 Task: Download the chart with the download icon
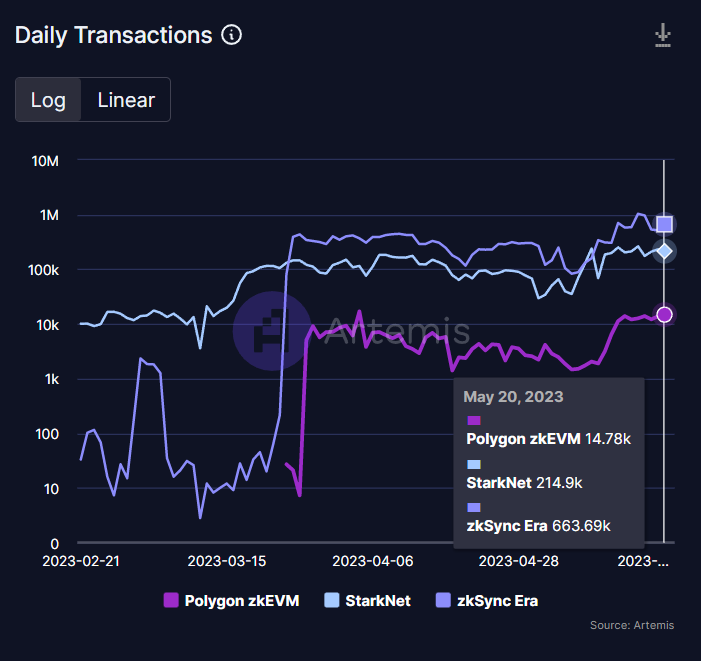(x=663, y=35)
